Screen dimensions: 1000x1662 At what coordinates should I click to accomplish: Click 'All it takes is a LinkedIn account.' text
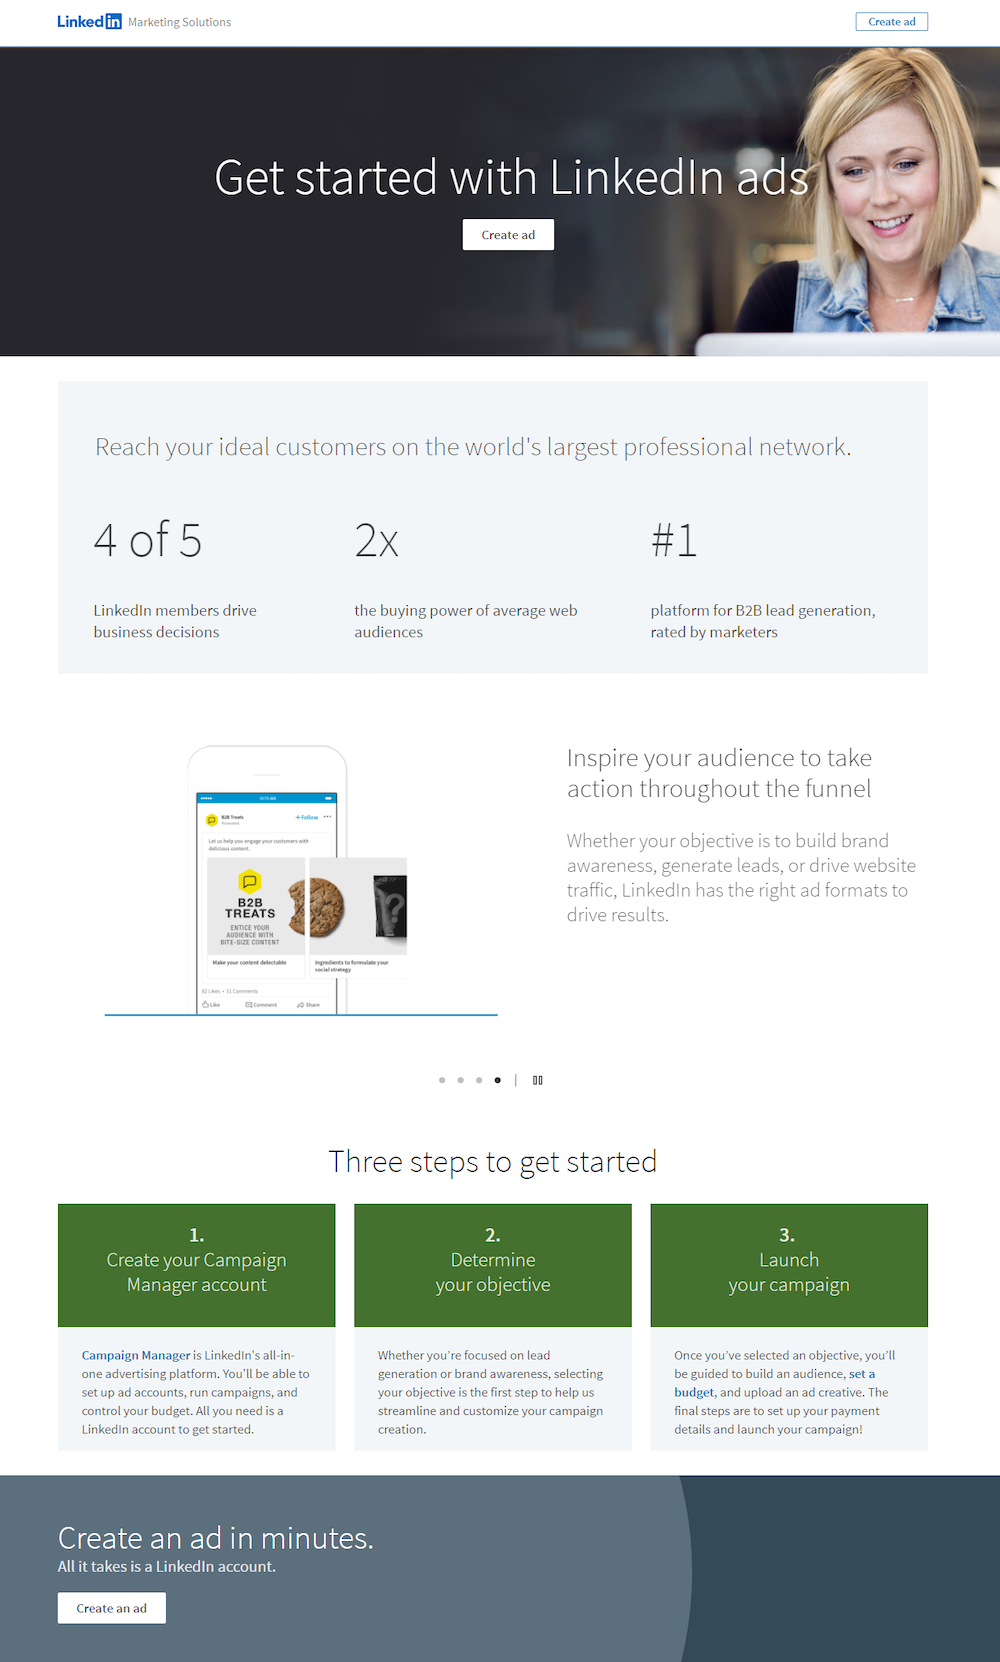pos(167,1566)
